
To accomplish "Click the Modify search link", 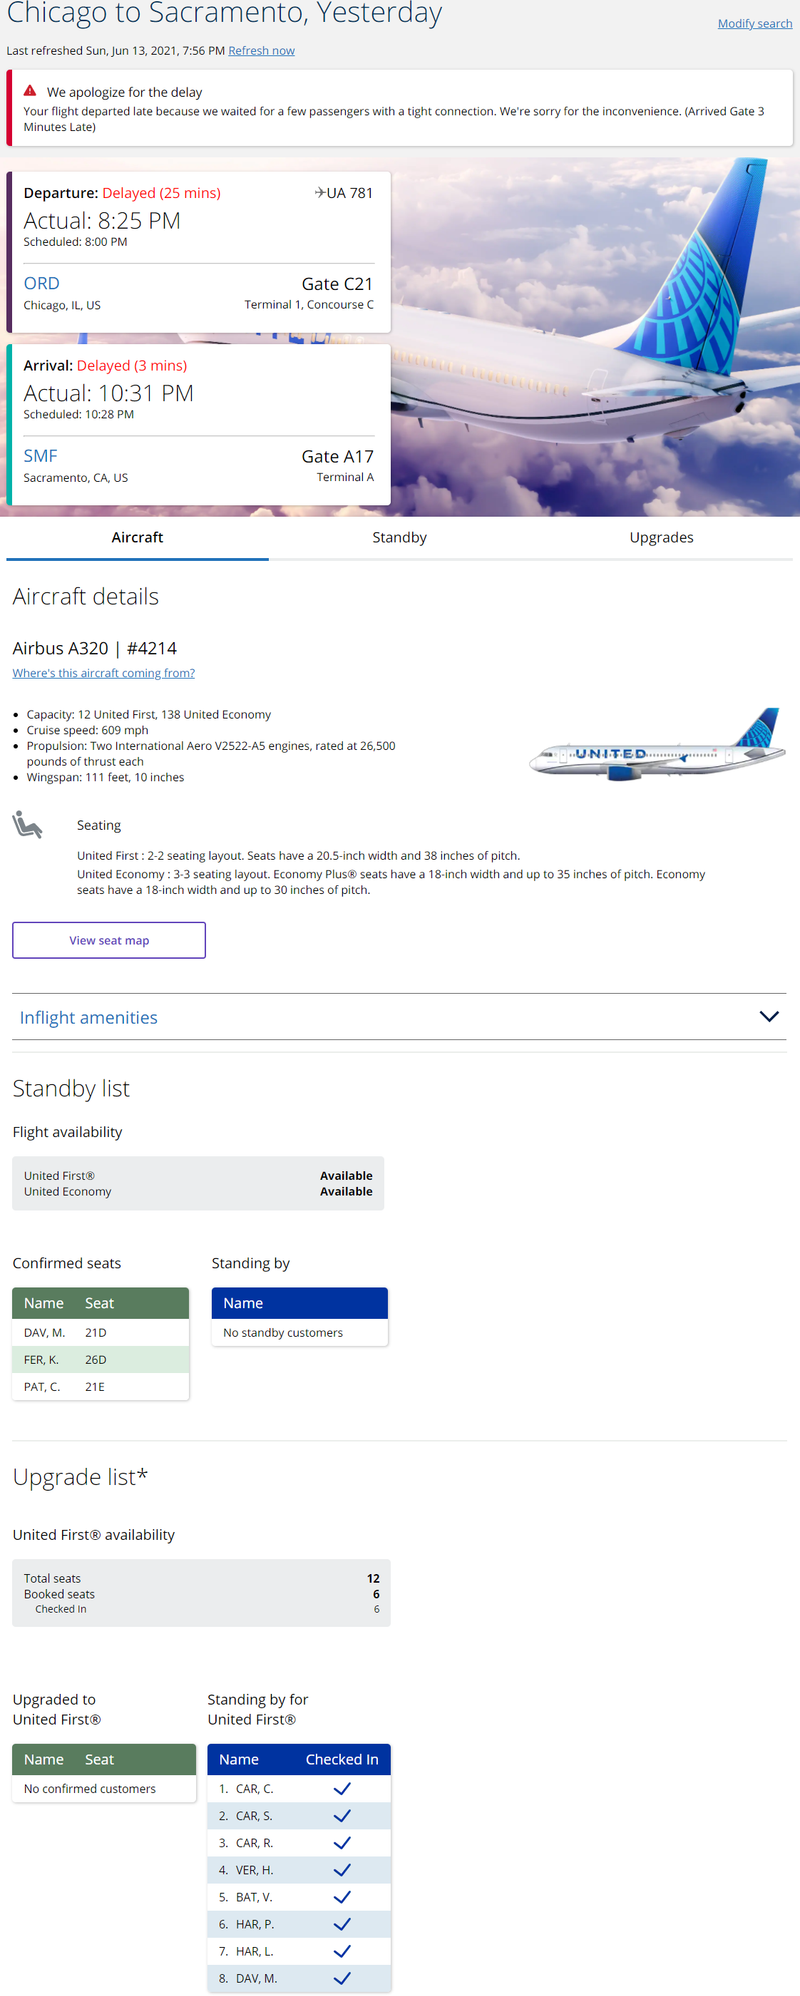I will 754,24.
